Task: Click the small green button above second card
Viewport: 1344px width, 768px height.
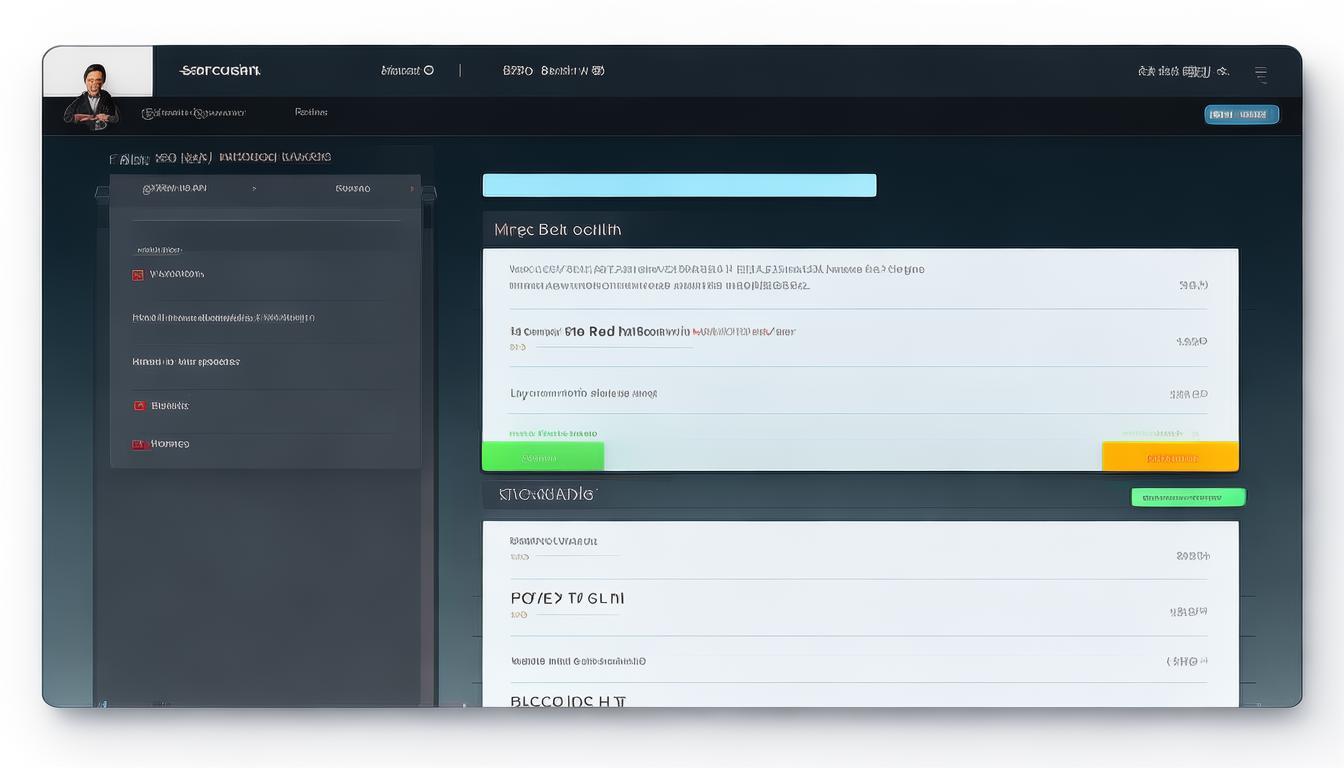Action: tap(1187, 497)
